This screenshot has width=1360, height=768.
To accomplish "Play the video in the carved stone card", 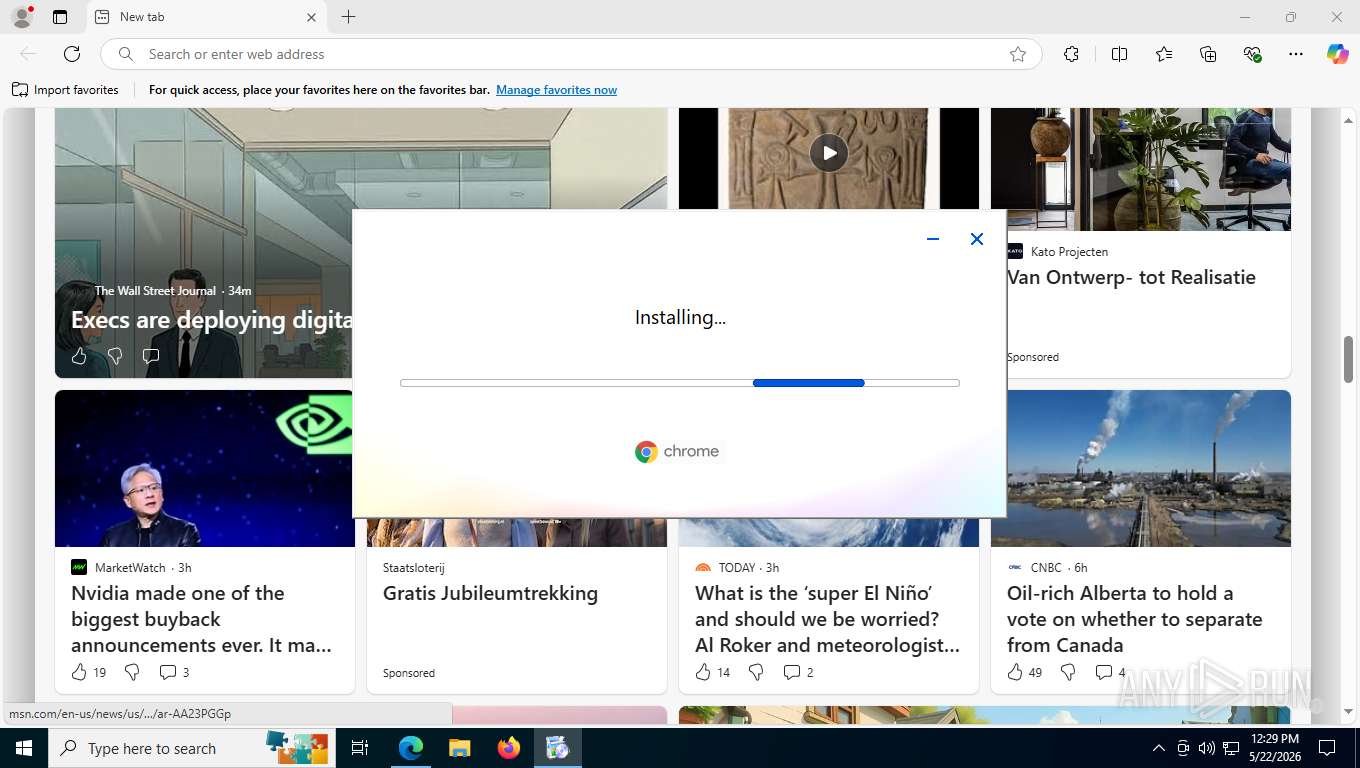I will pos(828,153).
